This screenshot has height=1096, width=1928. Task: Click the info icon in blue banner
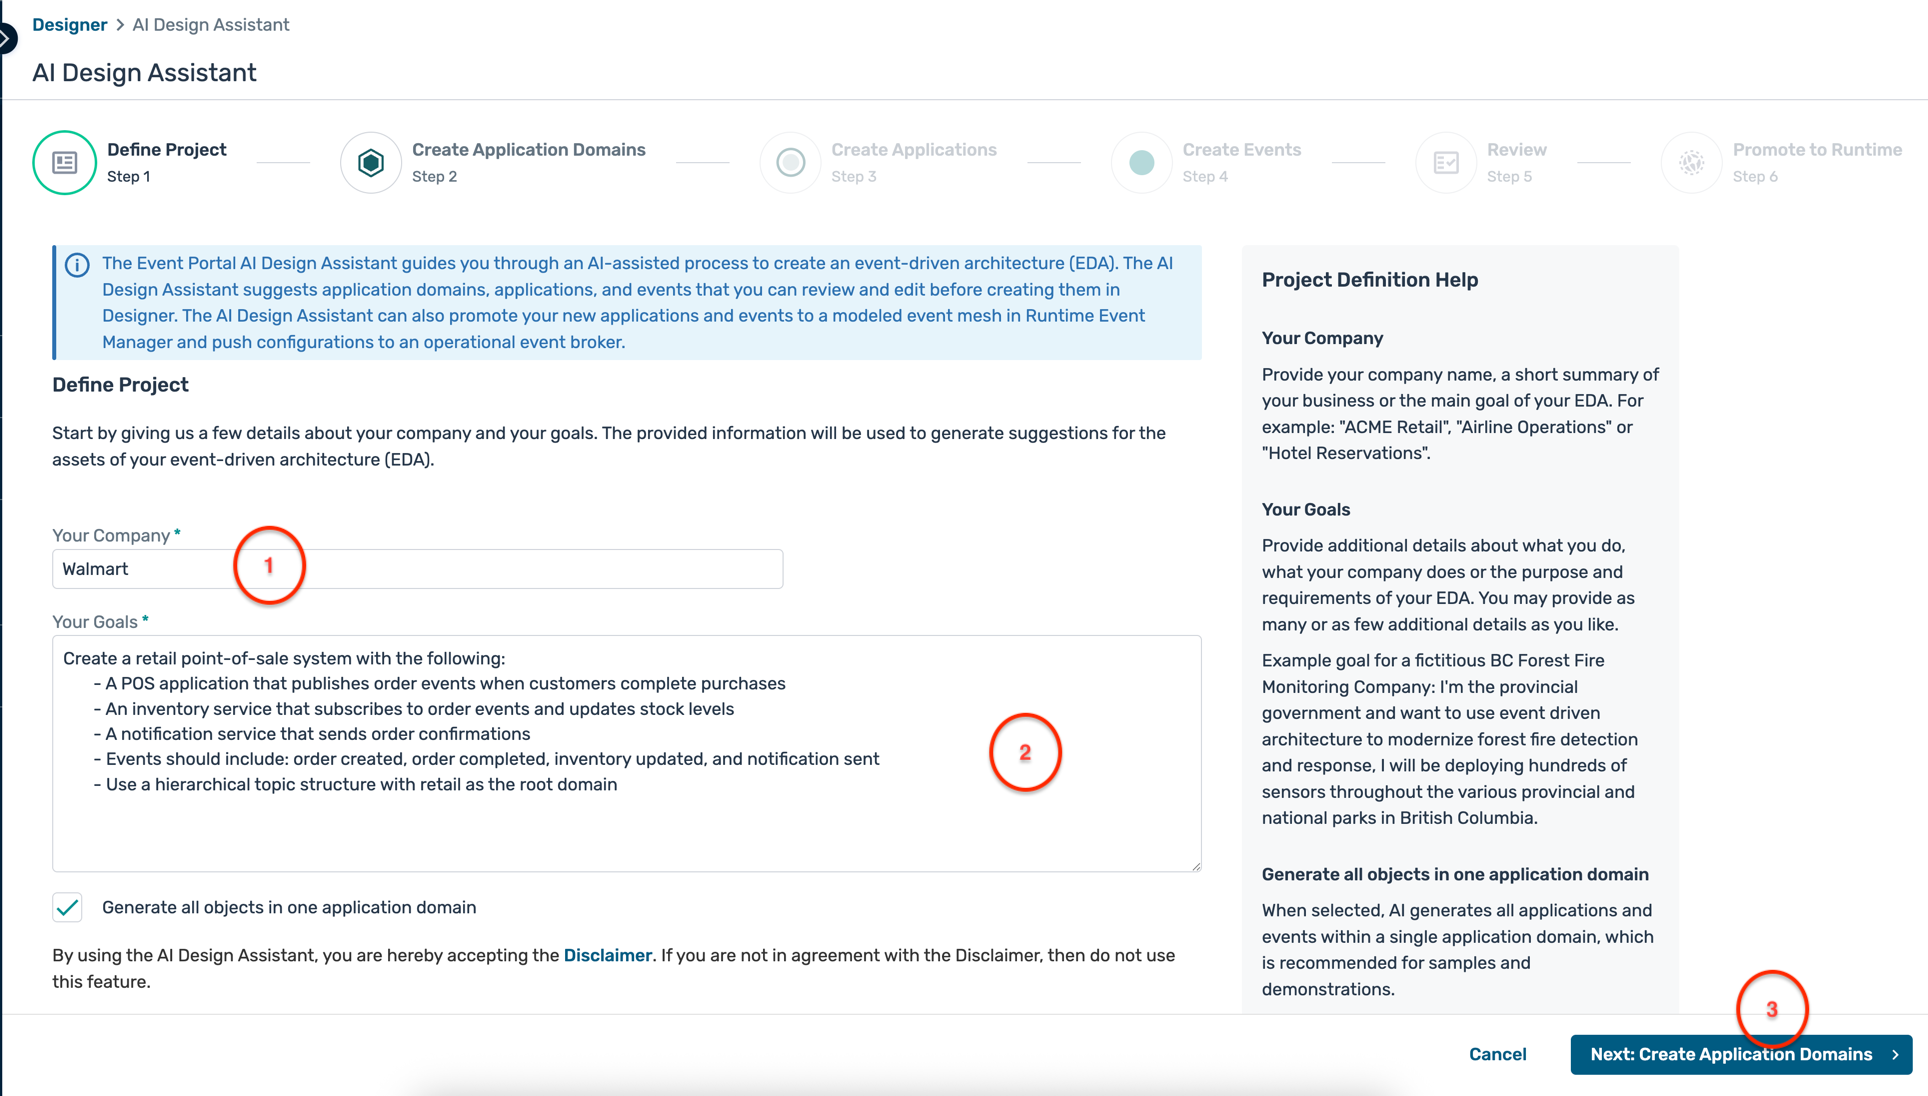[x=77, y=265]
